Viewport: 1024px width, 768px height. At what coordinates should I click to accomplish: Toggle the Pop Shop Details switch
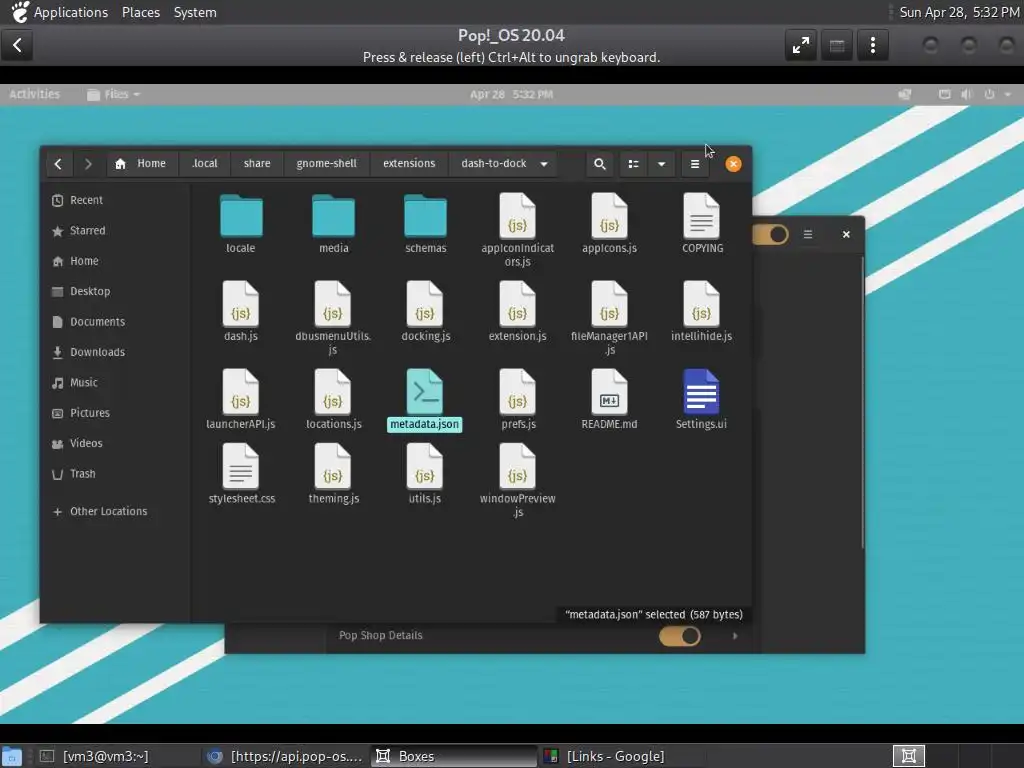coord(679,636)
